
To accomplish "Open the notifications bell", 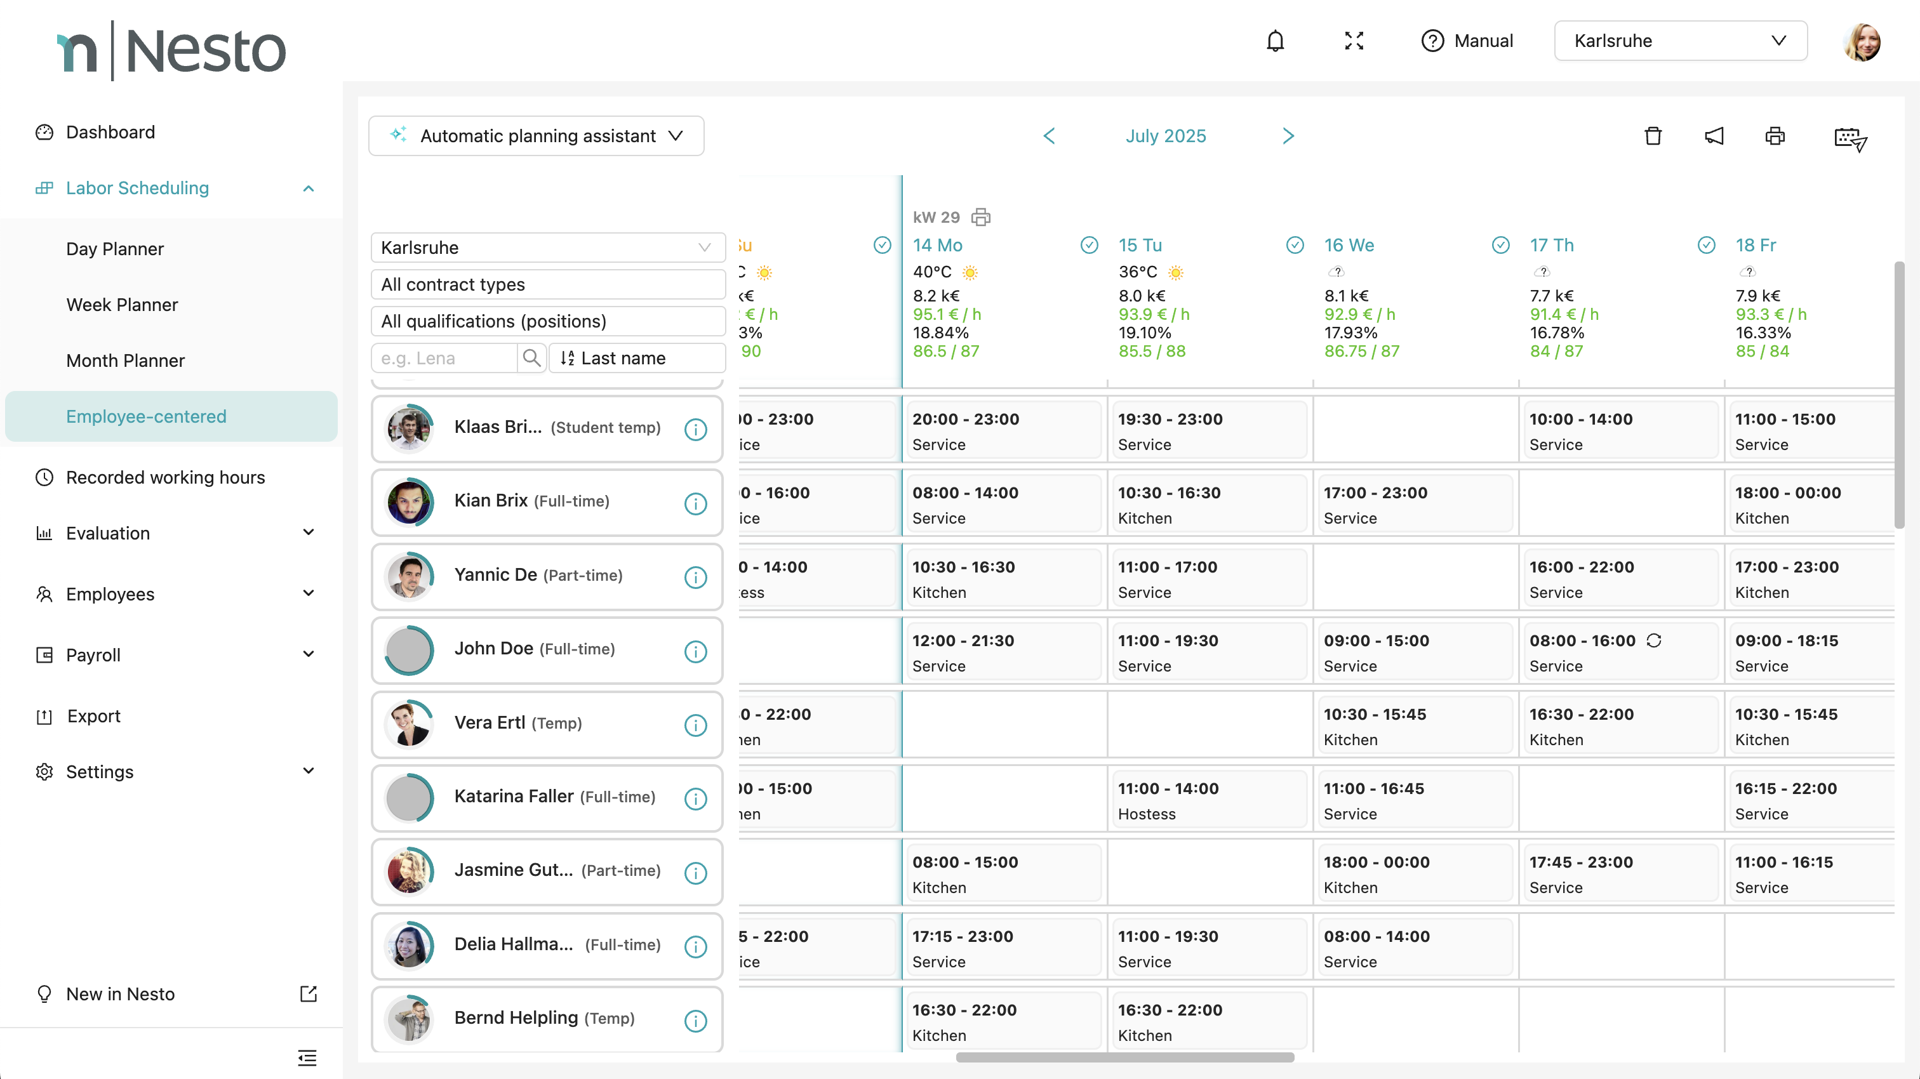I will click(1275, 41).
